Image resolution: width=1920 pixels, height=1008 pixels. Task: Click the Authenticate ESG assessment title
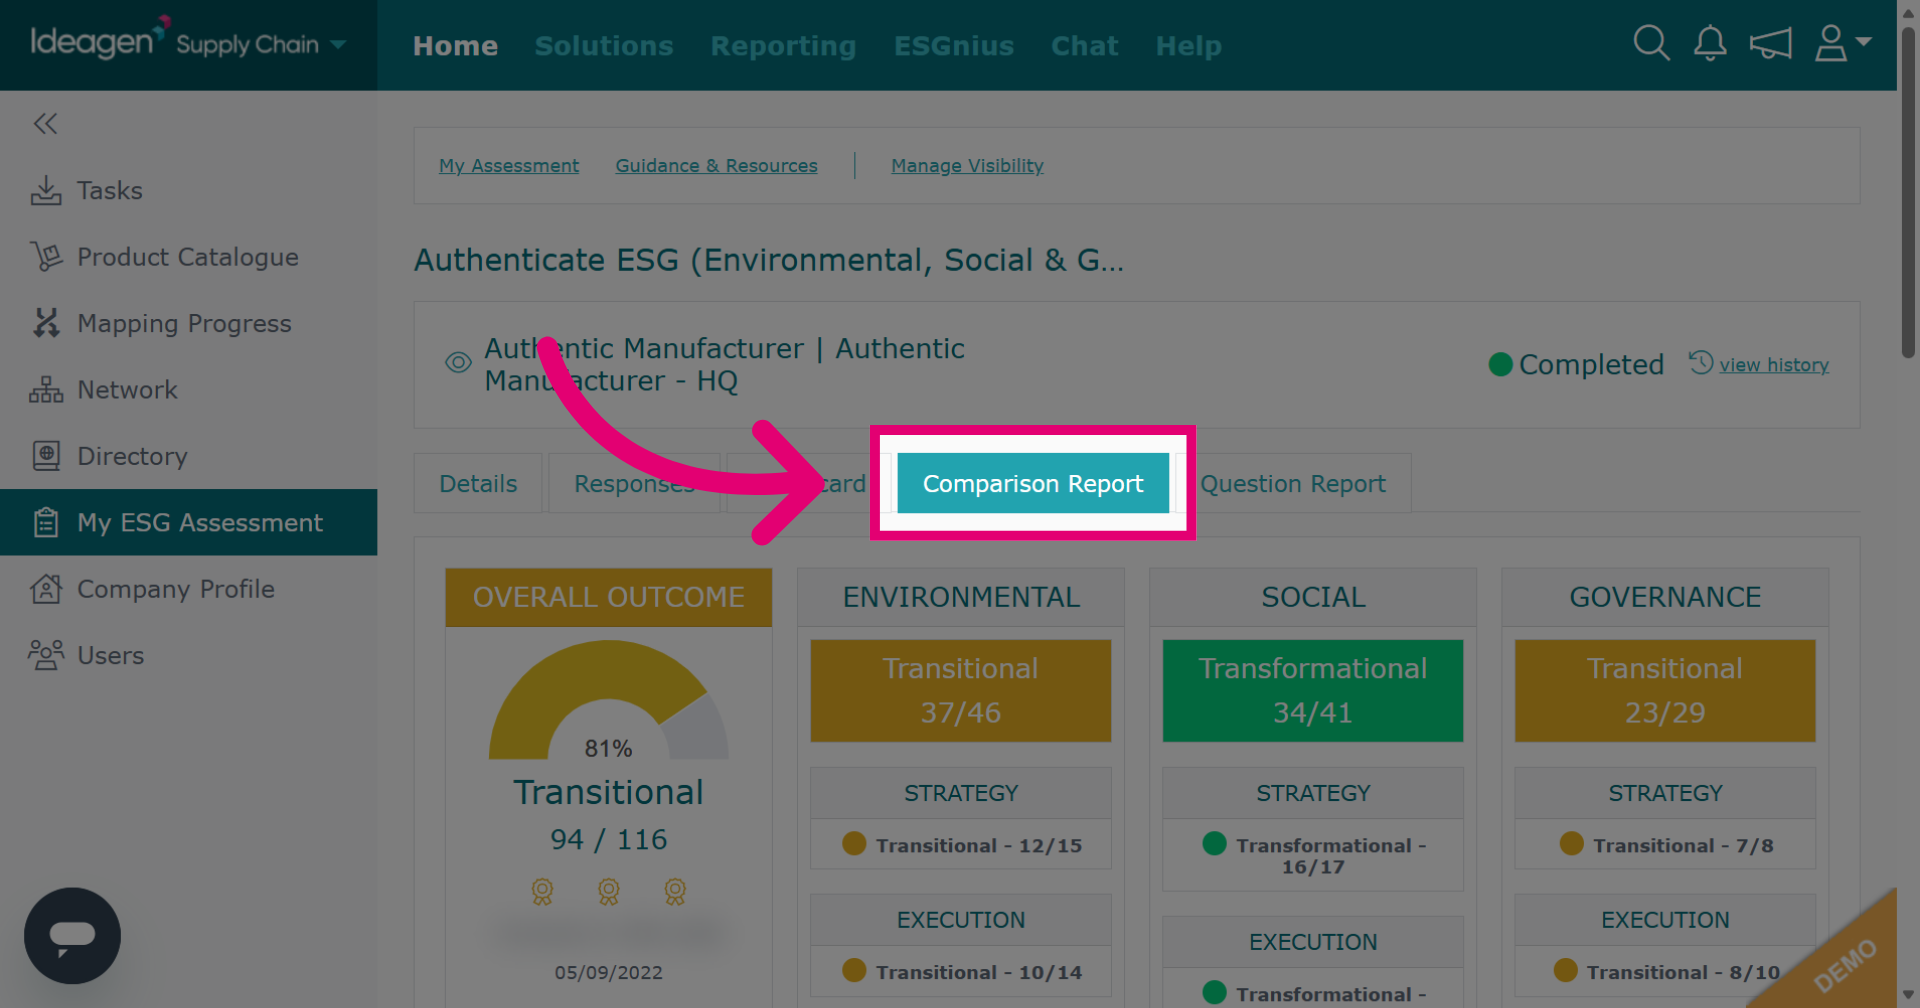tap(768, 260)
